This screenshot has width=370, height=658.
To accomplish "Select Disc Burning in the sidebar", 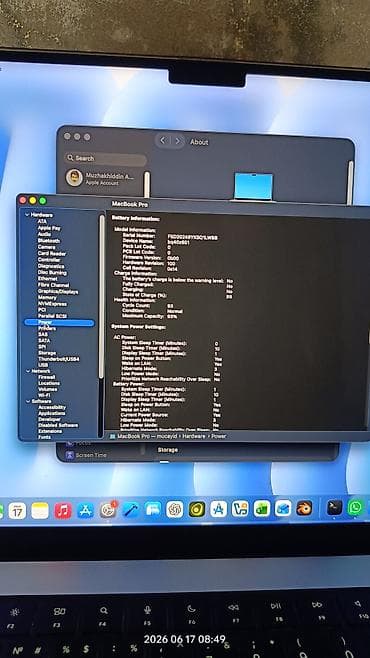I will pos(52,272).
